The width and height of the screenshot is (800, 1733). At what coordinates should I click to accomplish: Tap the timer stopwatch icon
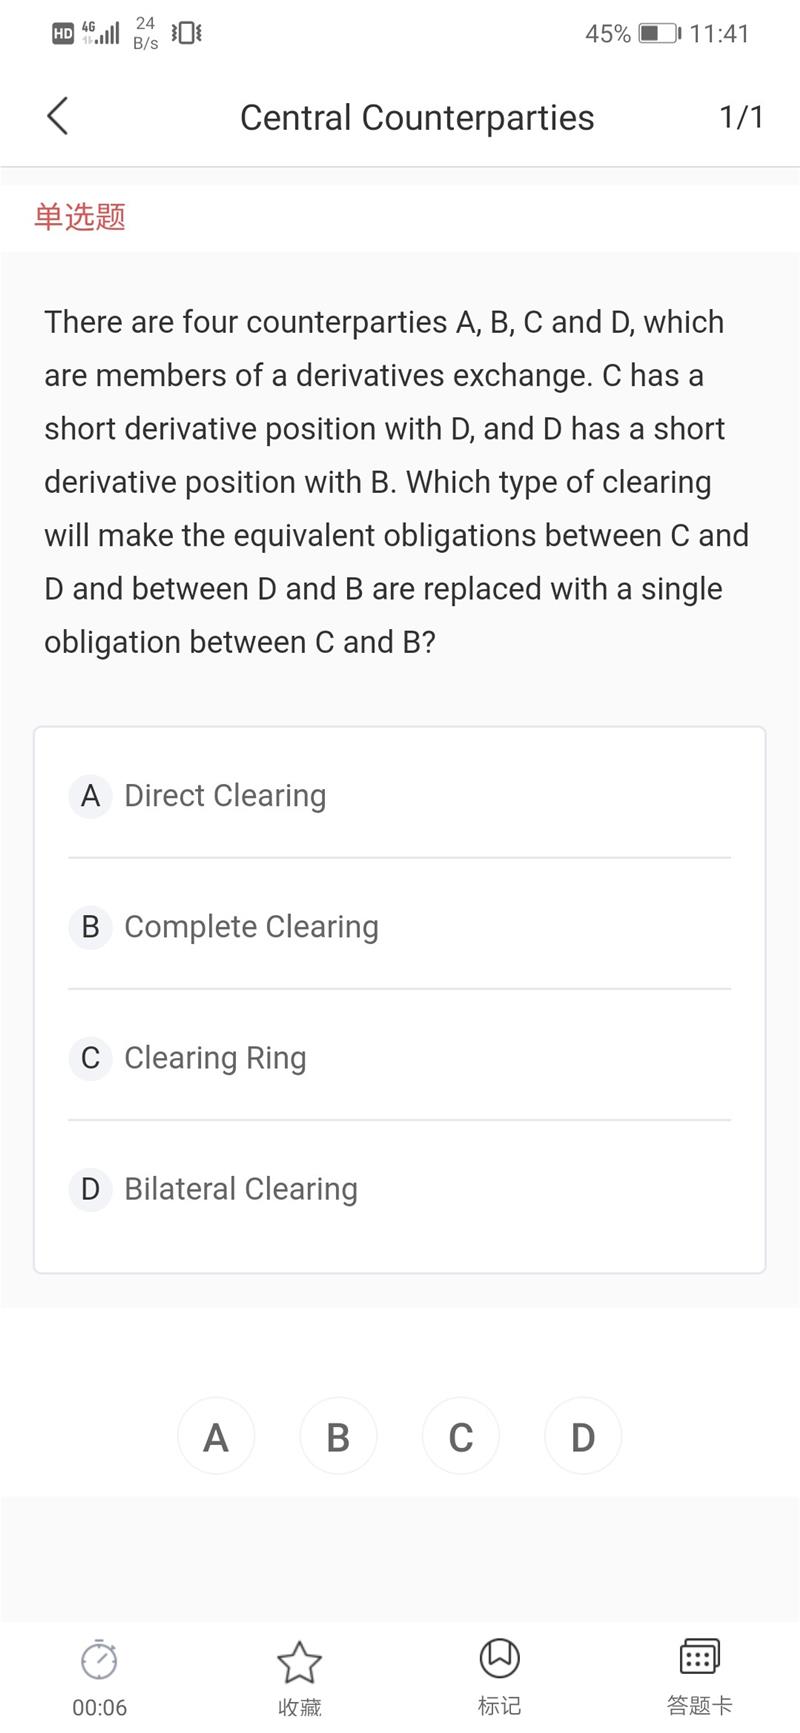(x=99, y=1660)
